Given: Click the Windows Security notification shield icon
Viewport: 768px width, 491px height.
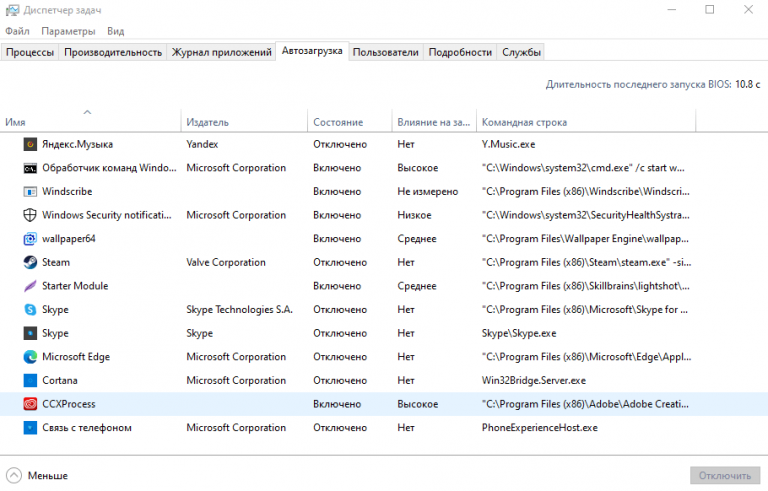Looking at the screenshot, I should tap(30, 215).
